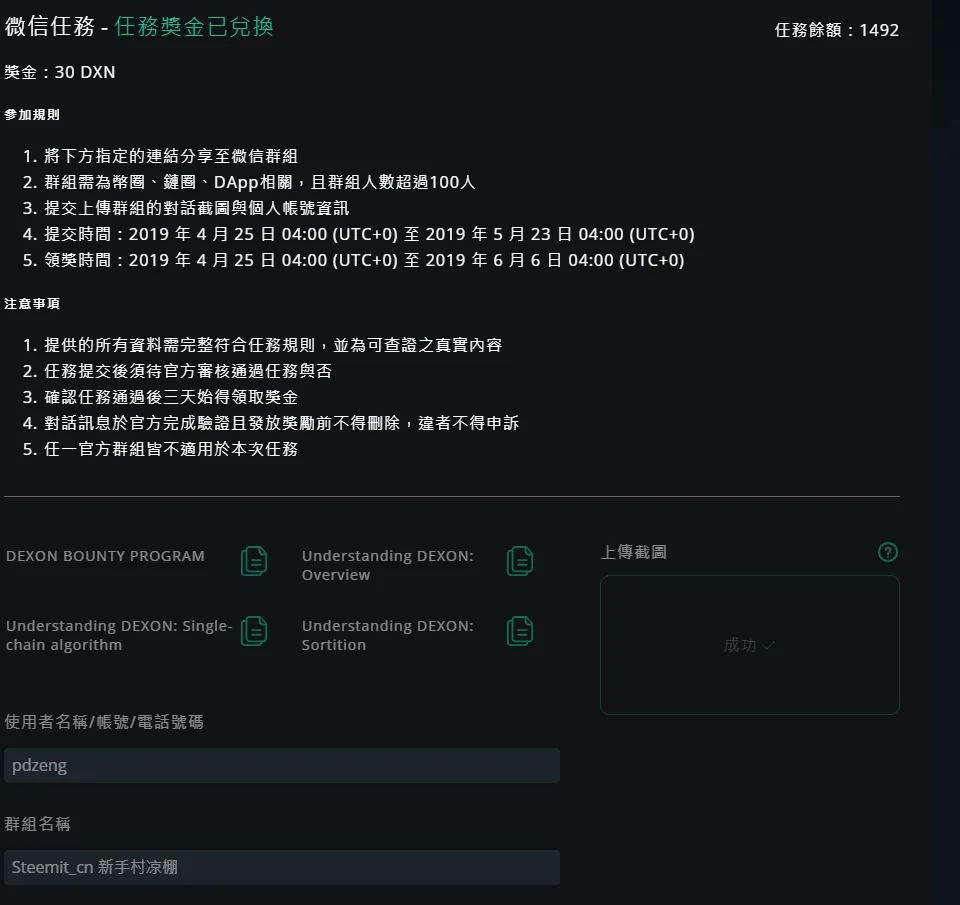Click the 任務餘額：1492 balance text
This screenshot has width=960, height=905.
click(x=836, y=30)
